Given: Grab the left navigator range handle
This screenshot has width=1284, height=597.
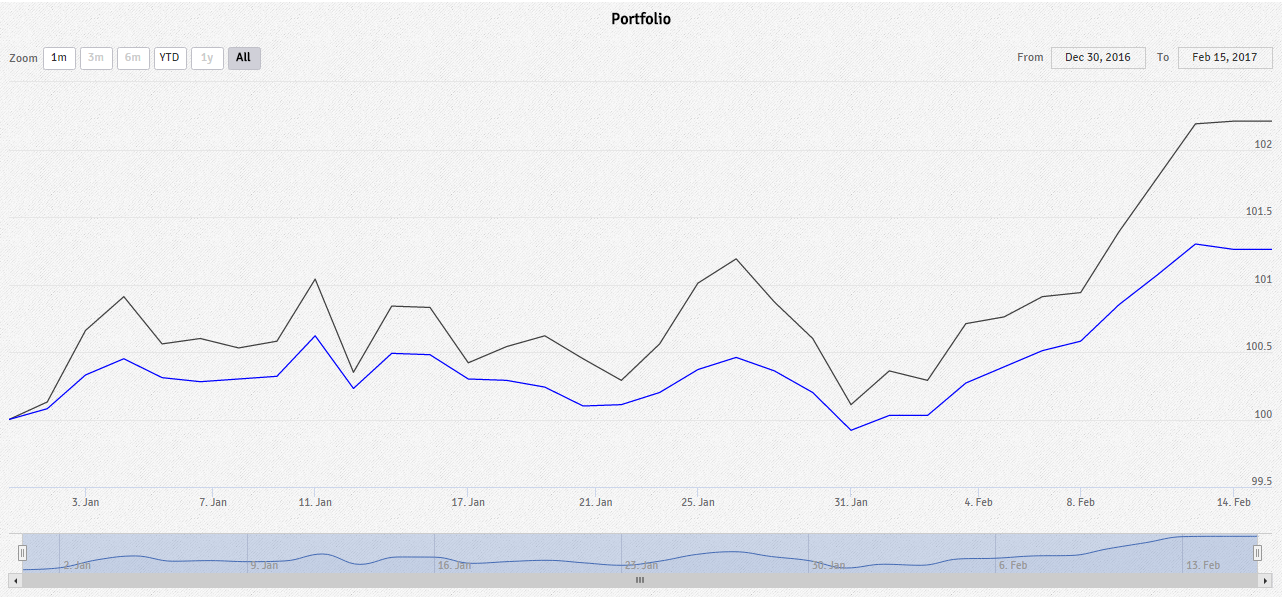Looking at the screenshot, I should 22,553.
